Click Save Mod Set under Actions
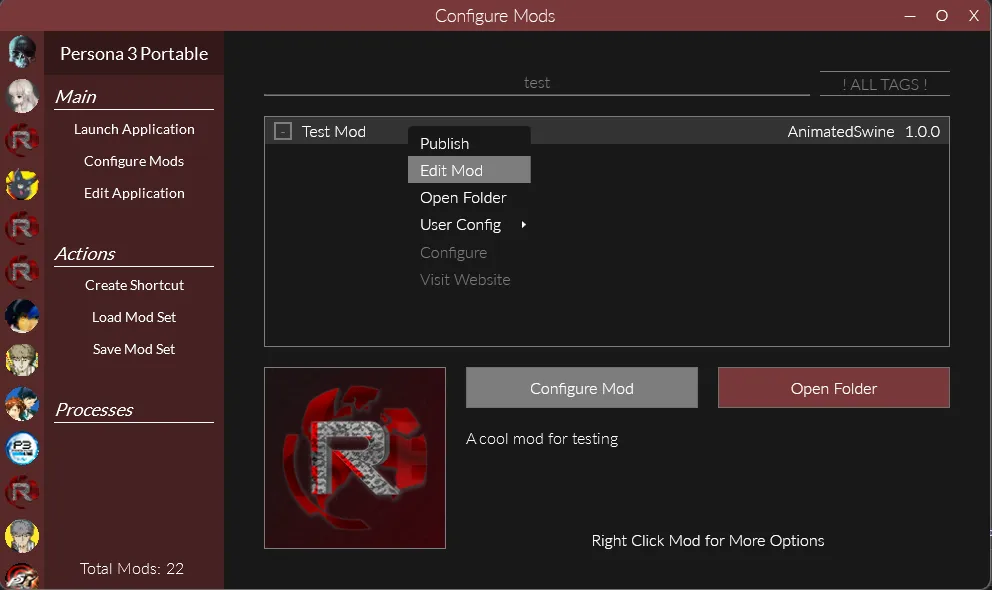Viewport: 992px width, 590px height. (134, 349)
